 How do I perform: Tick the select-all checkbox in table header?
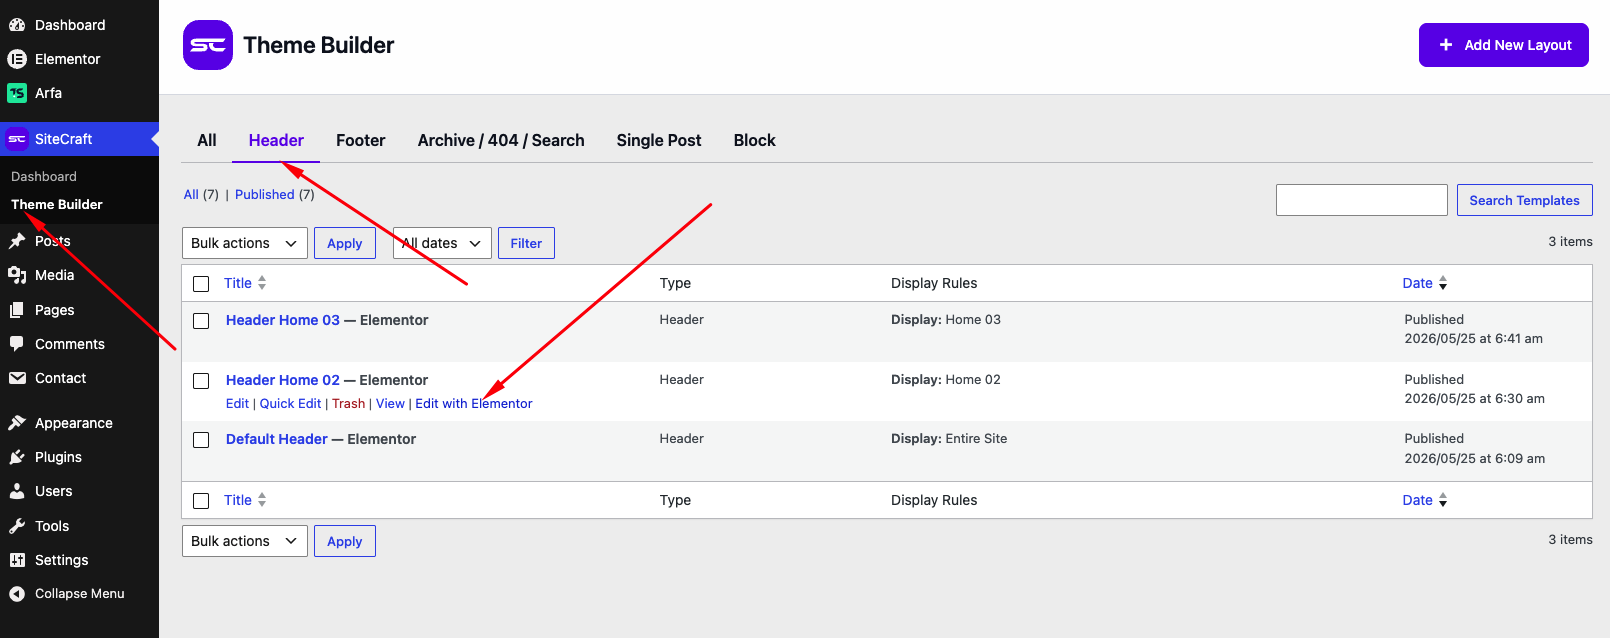[x=201, y=284]
